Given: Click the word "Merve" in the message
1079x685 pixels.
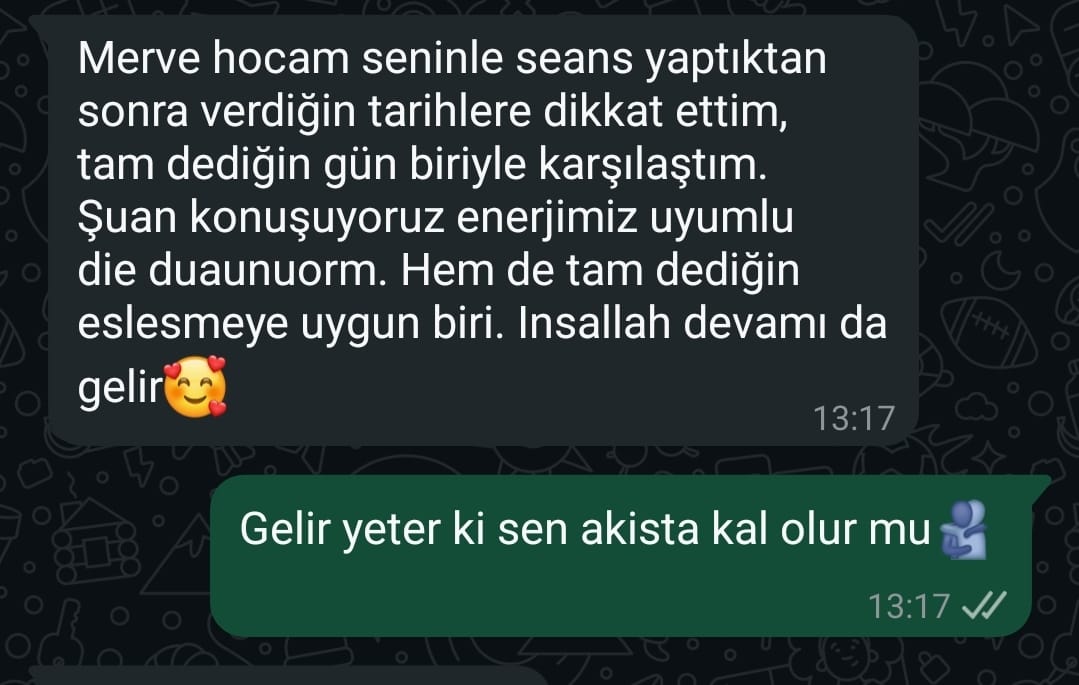Looking at the screenshot, I should pos(139,58).
